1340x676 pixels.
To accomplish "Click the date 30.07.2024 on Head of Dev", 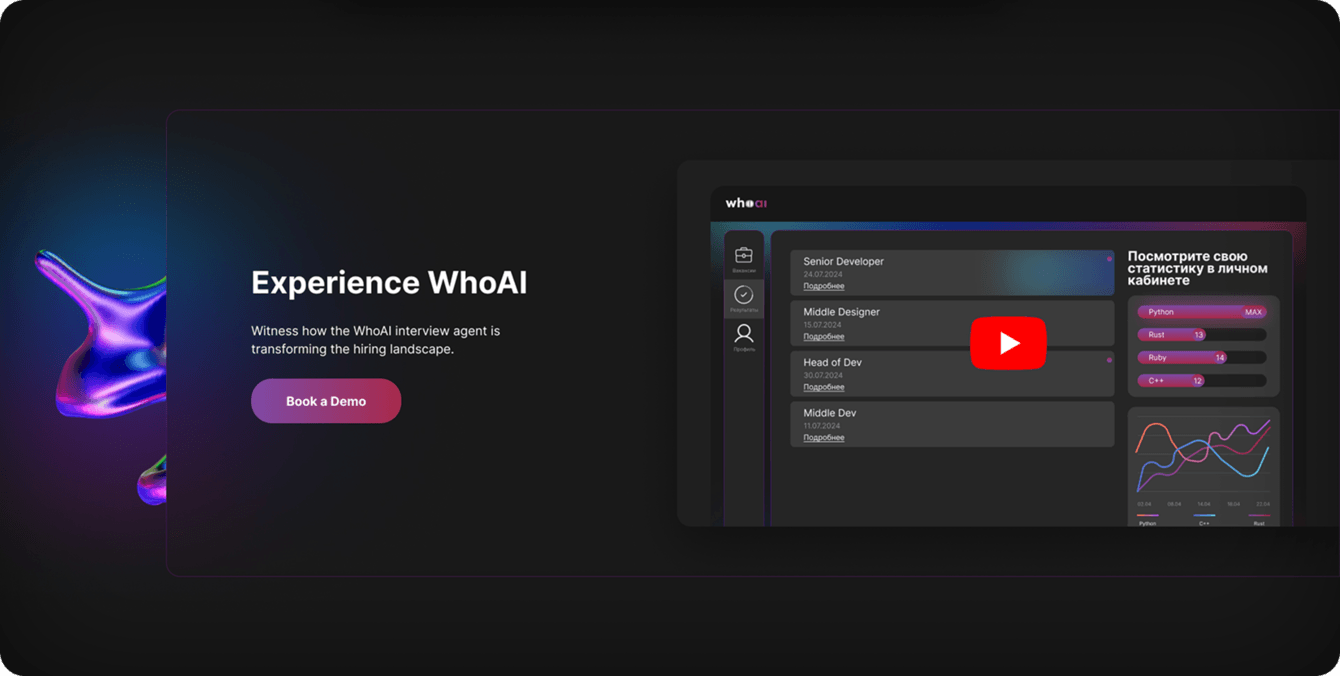I will click(x=823, y=375).
